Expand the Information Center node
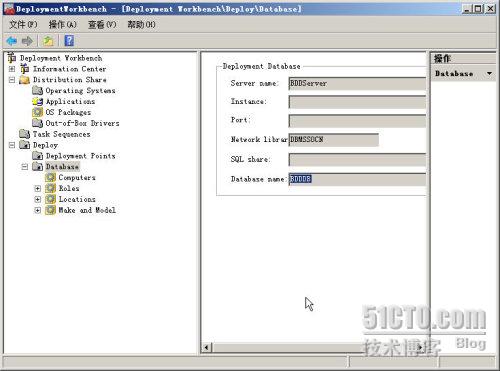The height and width of the screenshot is (371, 500). tap(12, 69)
